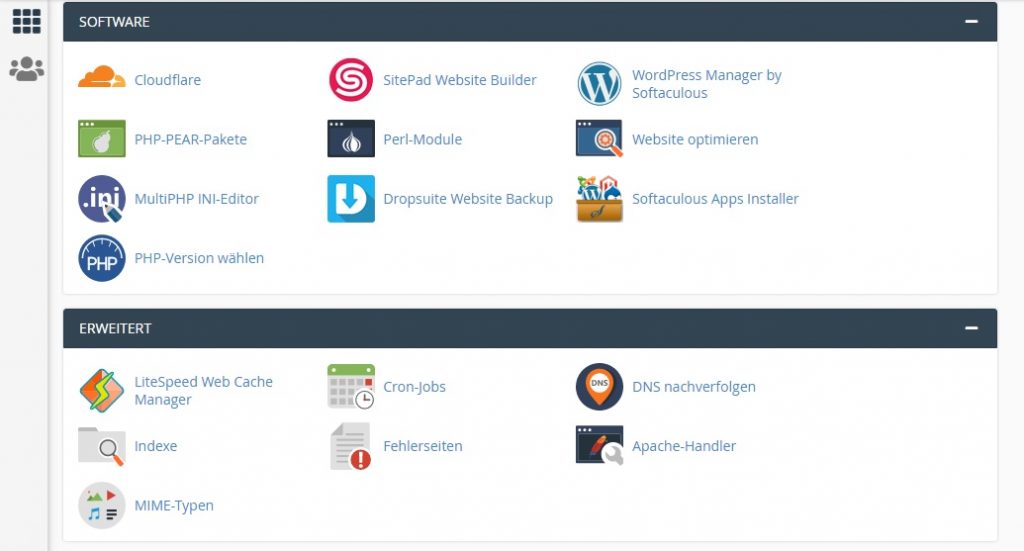1024x551 pixels.
Task: Open LiteSpeed Web Cache Manager icon
Action: point(101,391)
